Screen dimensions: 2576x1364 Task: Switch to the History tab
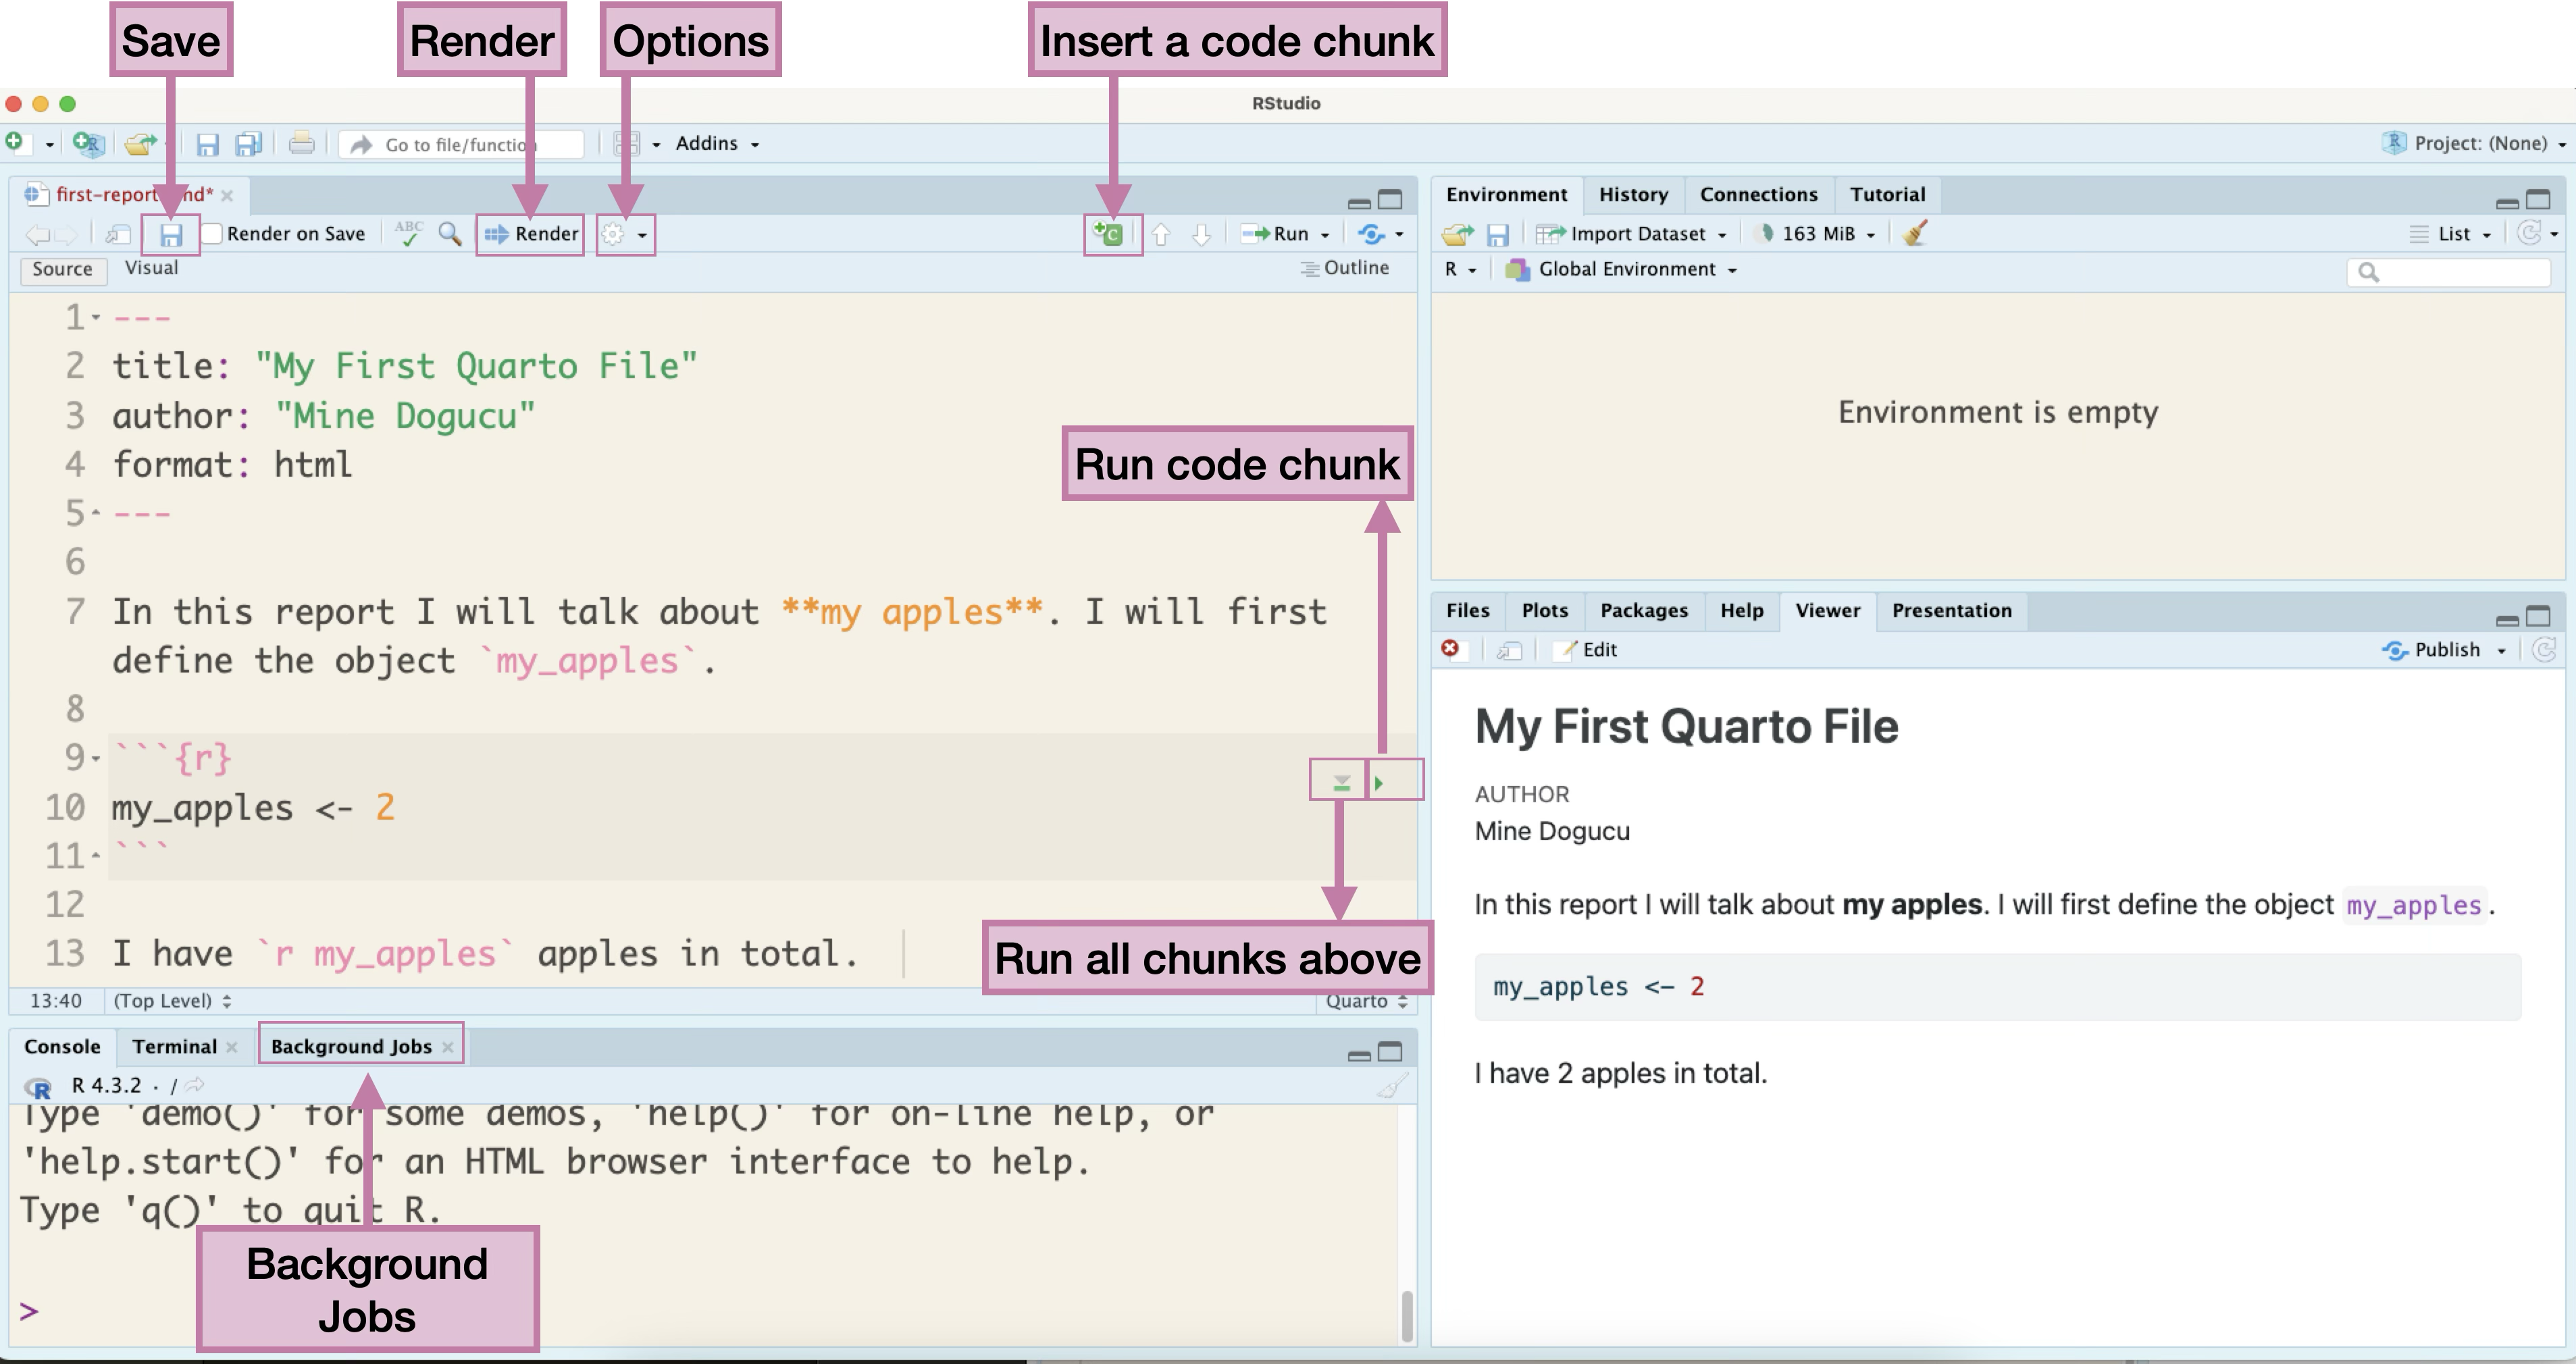point(1633,194)
